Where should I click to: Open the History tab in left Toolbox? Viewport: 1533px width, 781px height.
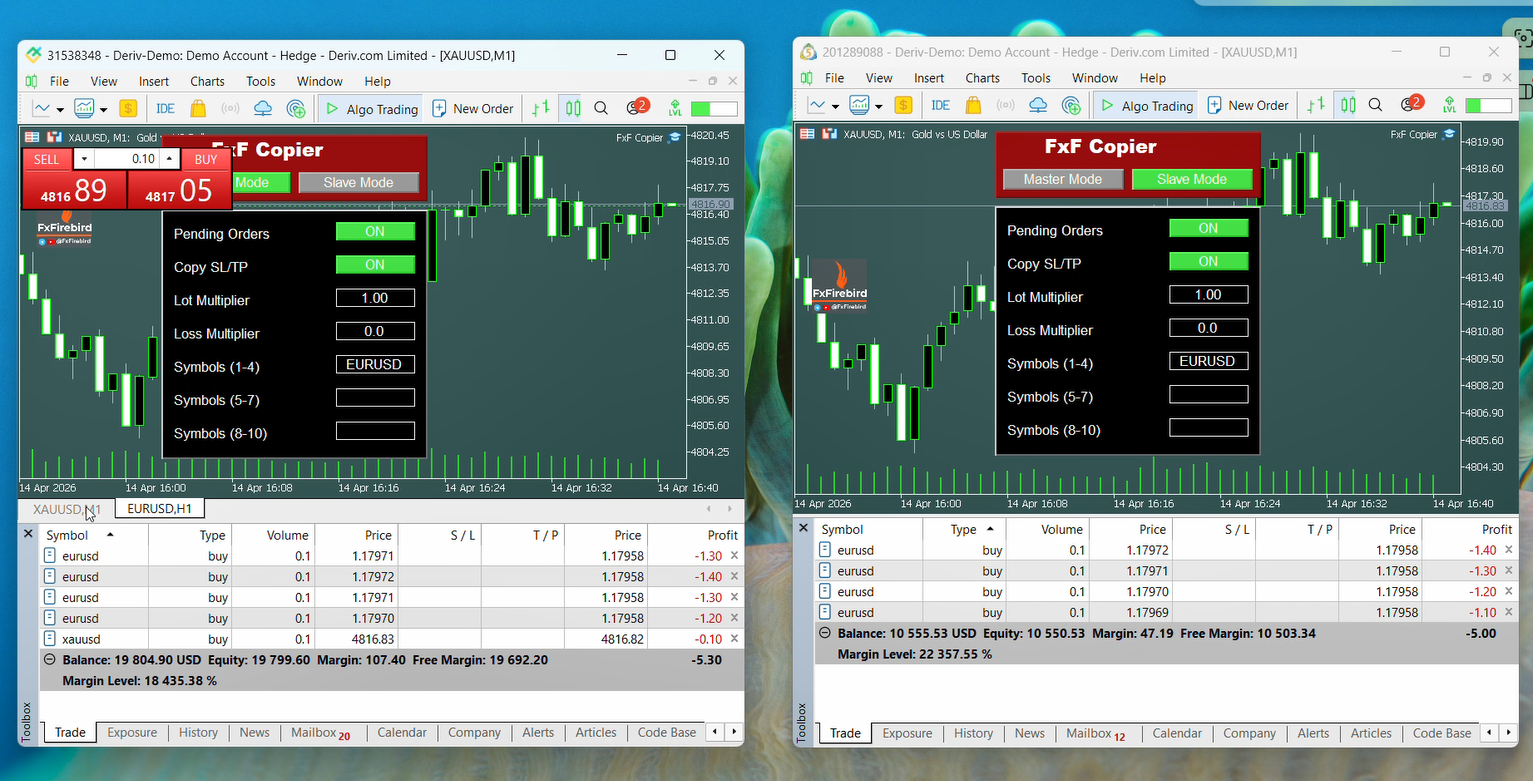(x=198, y=733)
